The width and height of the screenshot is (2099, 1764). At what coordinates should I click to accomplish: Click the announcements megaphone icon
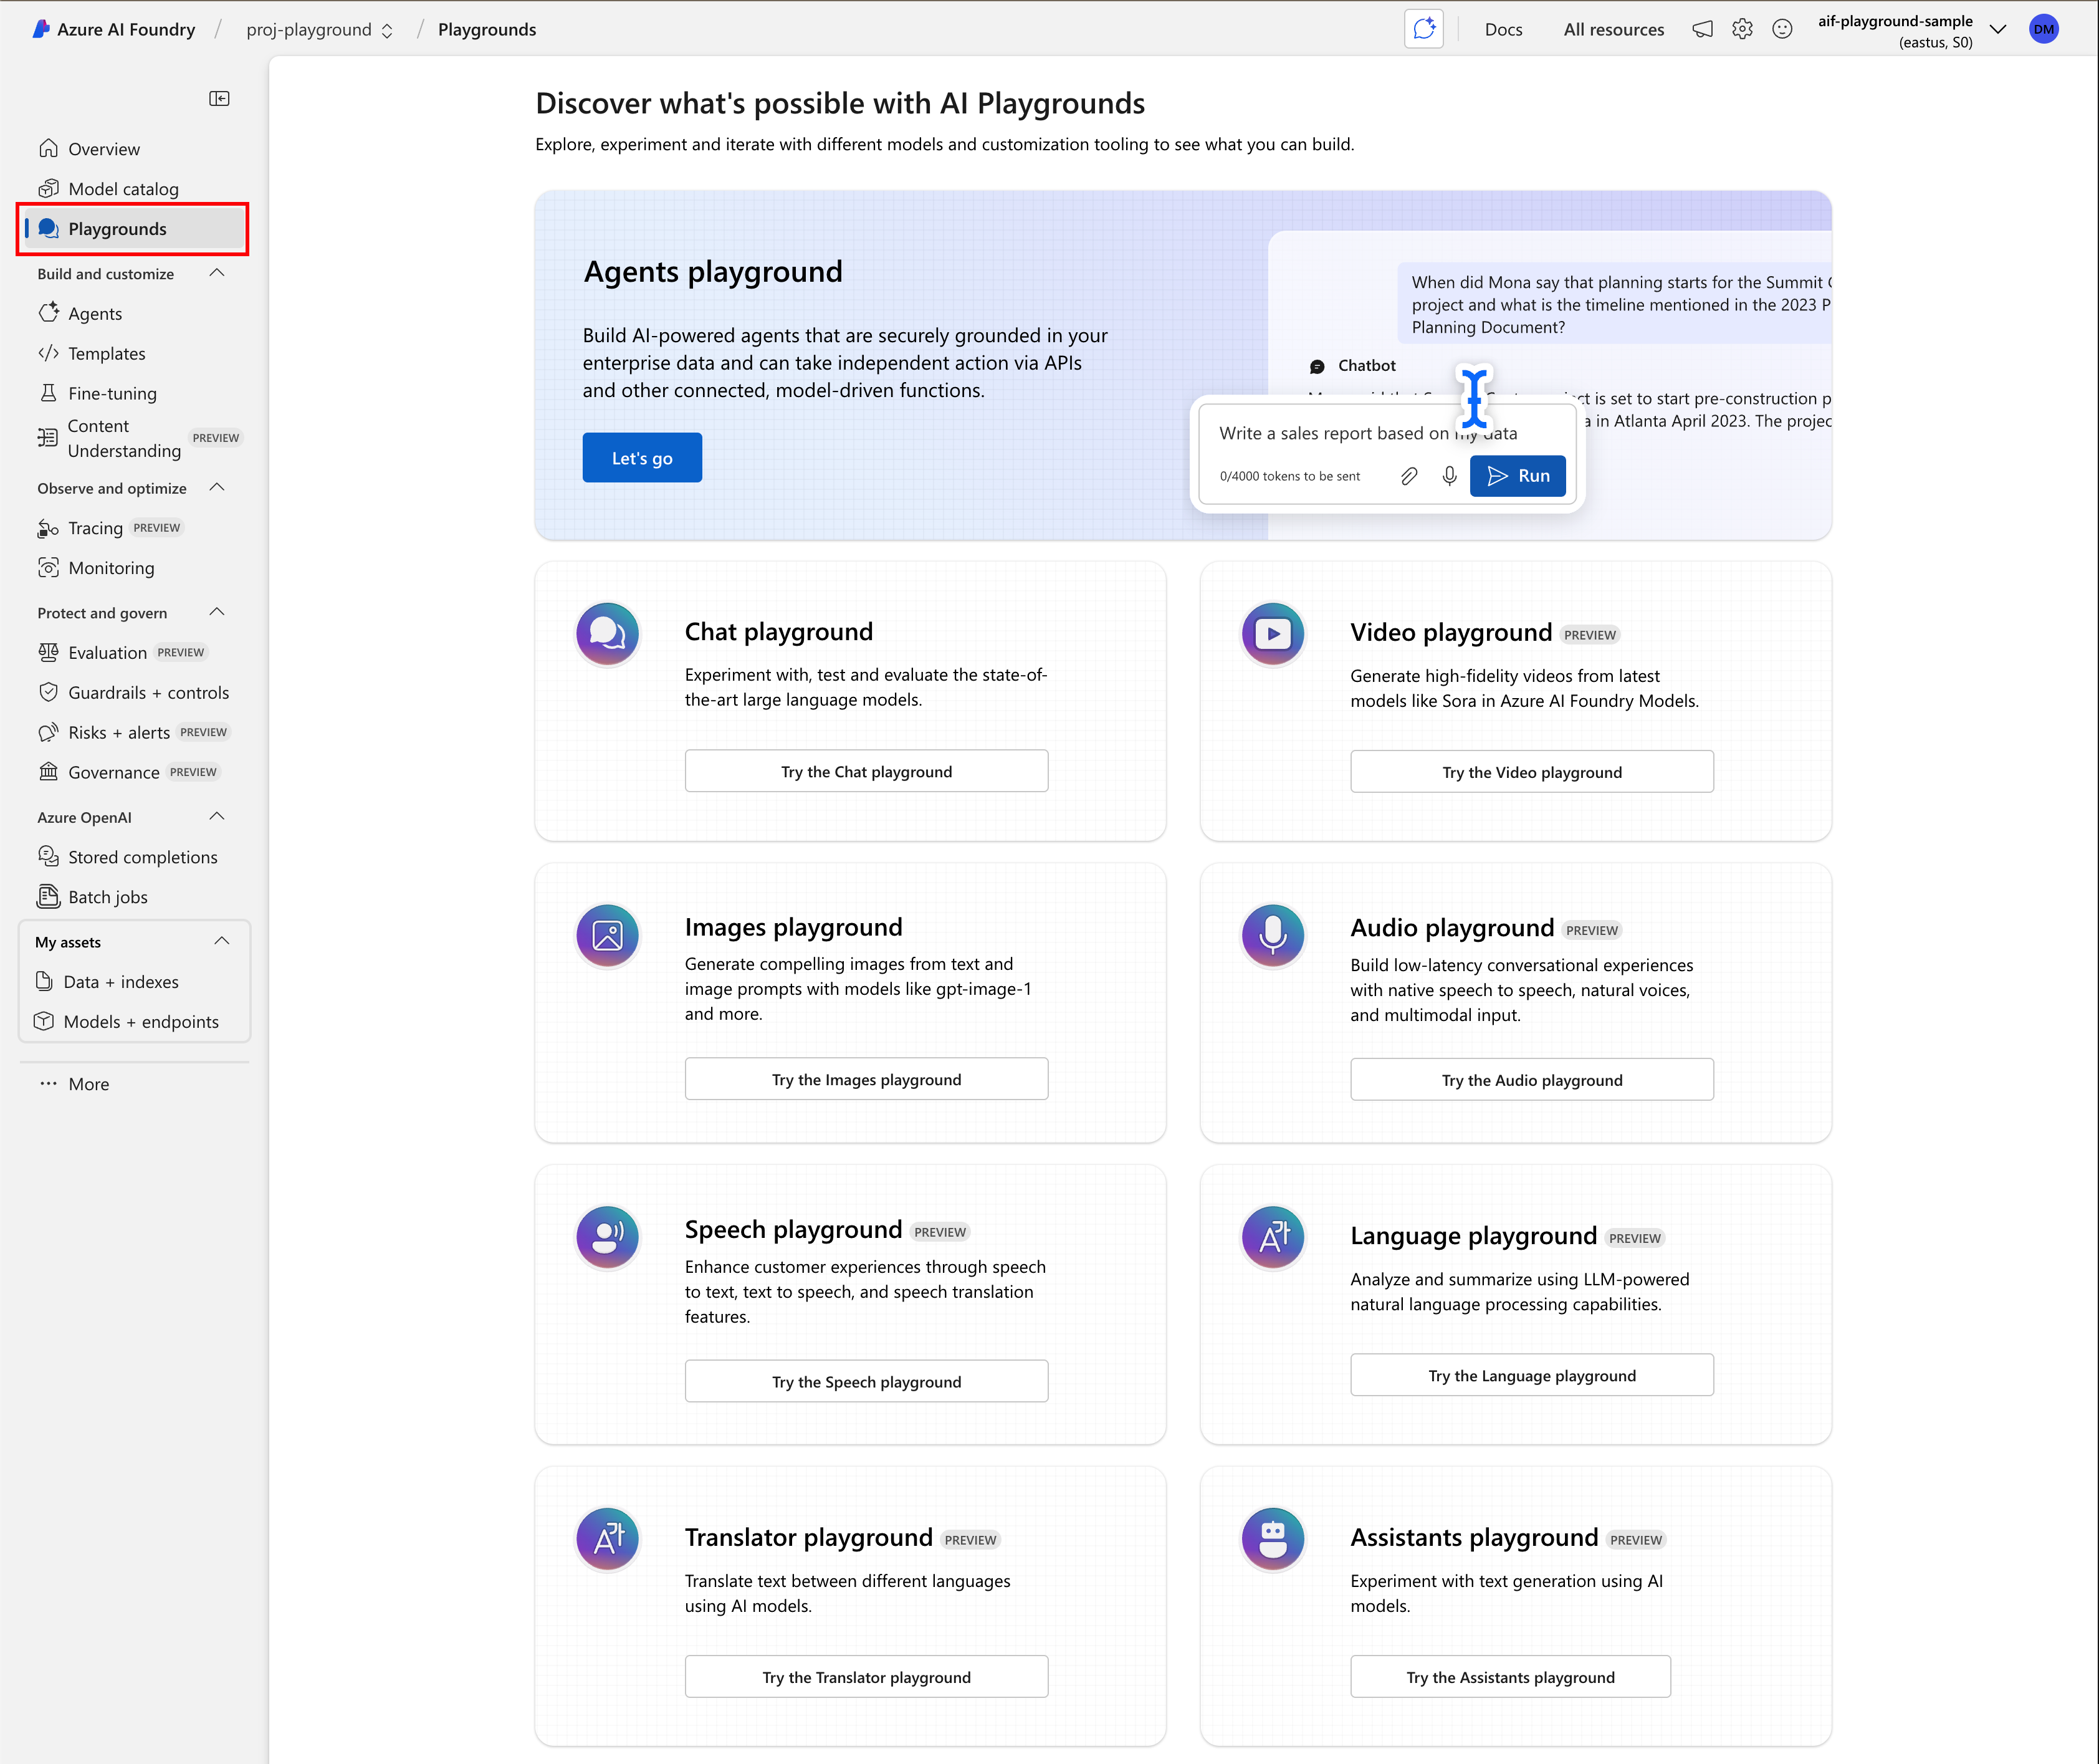[1702, 29]
